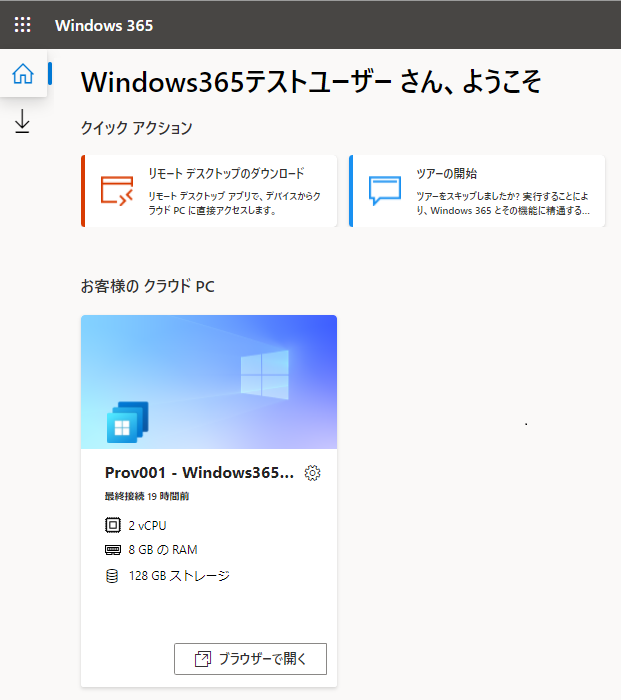
Task: Open Cloud PC settings gear for Prov001
Action: (313, 473)
